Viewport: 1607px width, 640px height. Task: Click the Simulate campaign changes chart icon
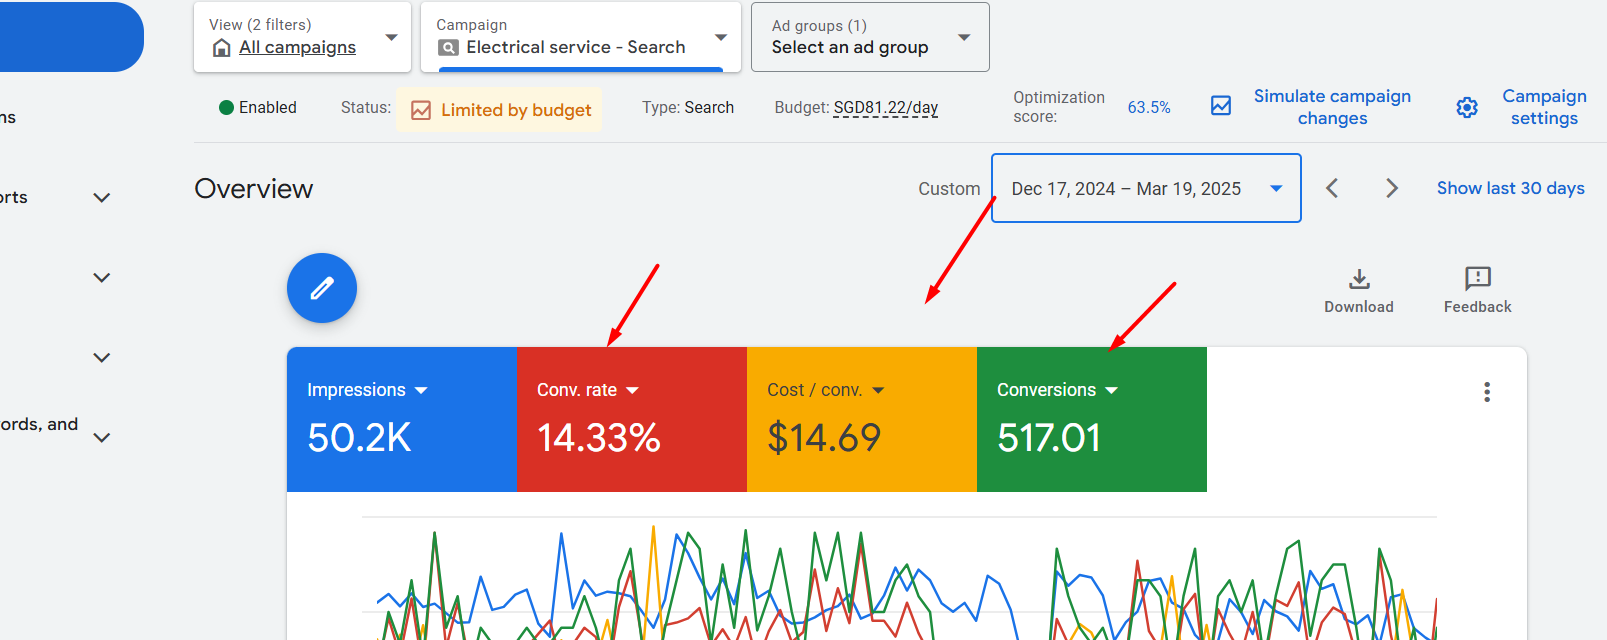1221,106
